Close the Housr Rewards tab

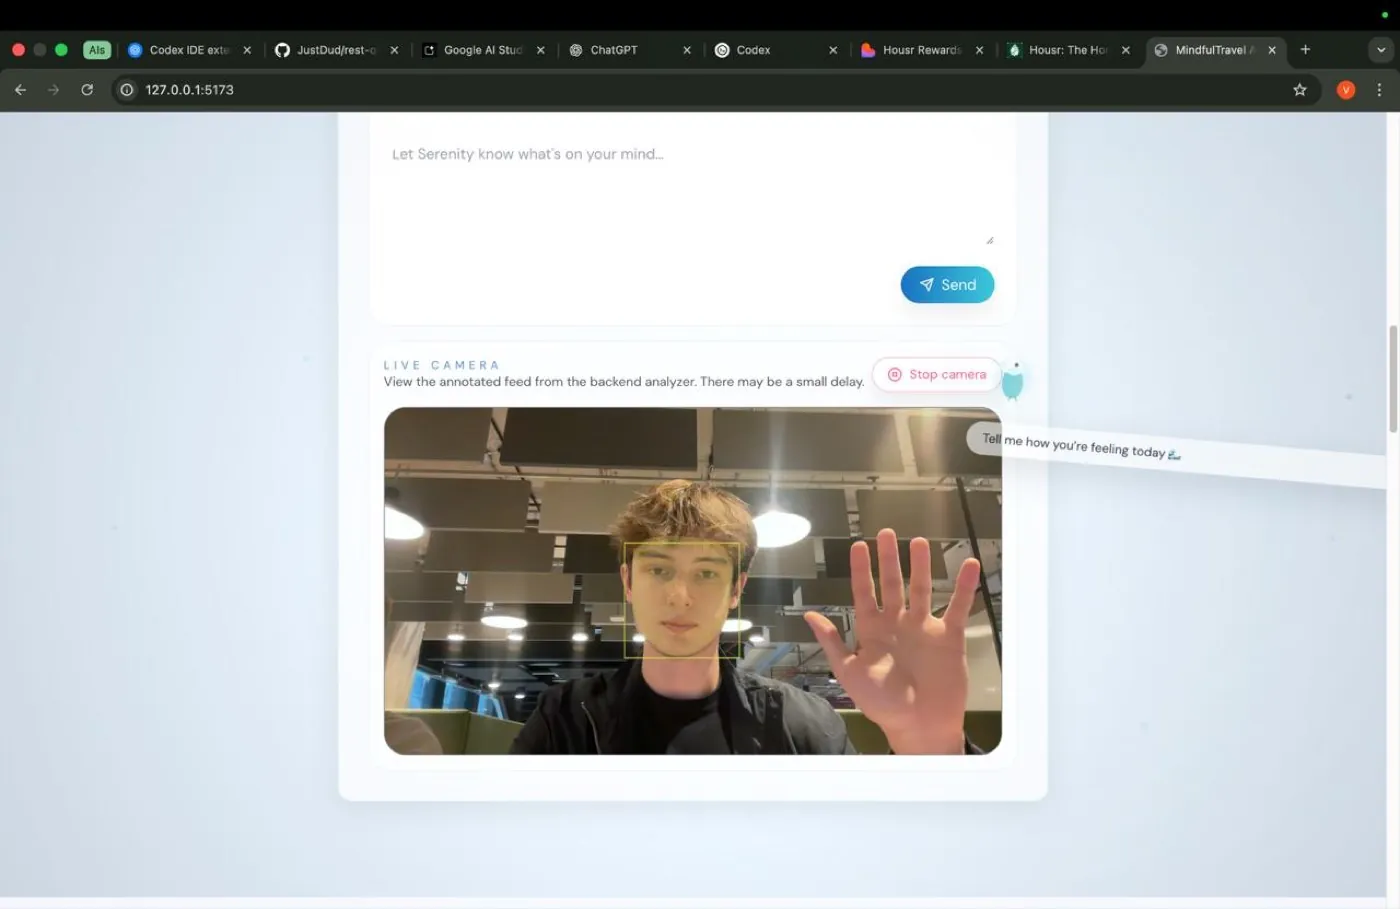979,50
